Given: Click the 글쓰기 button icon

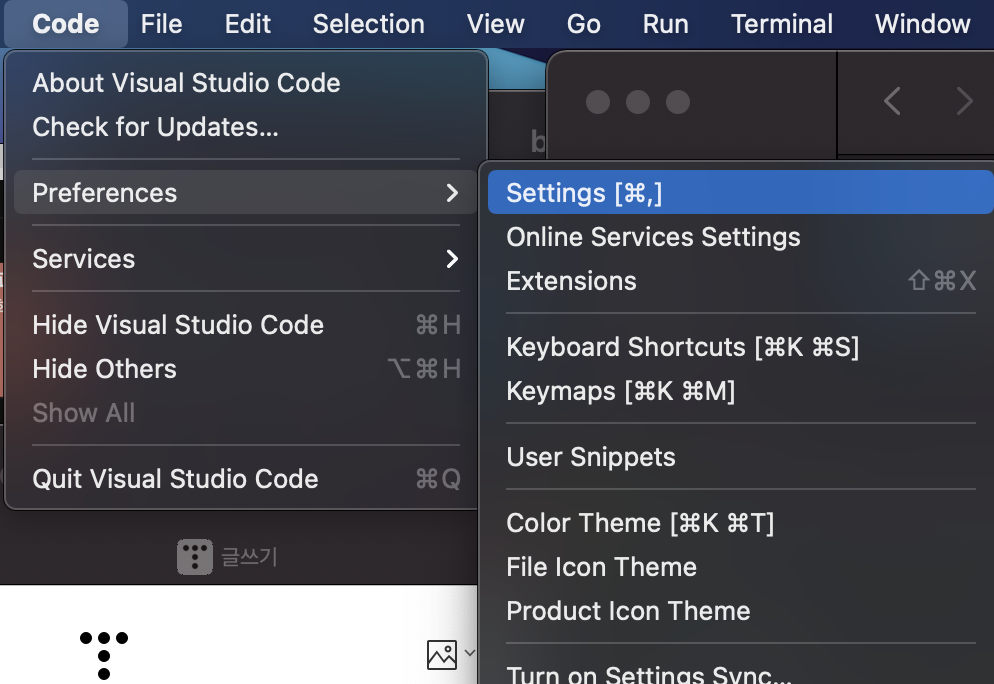Looking at the screenshot, I should (x=195, y=557).
